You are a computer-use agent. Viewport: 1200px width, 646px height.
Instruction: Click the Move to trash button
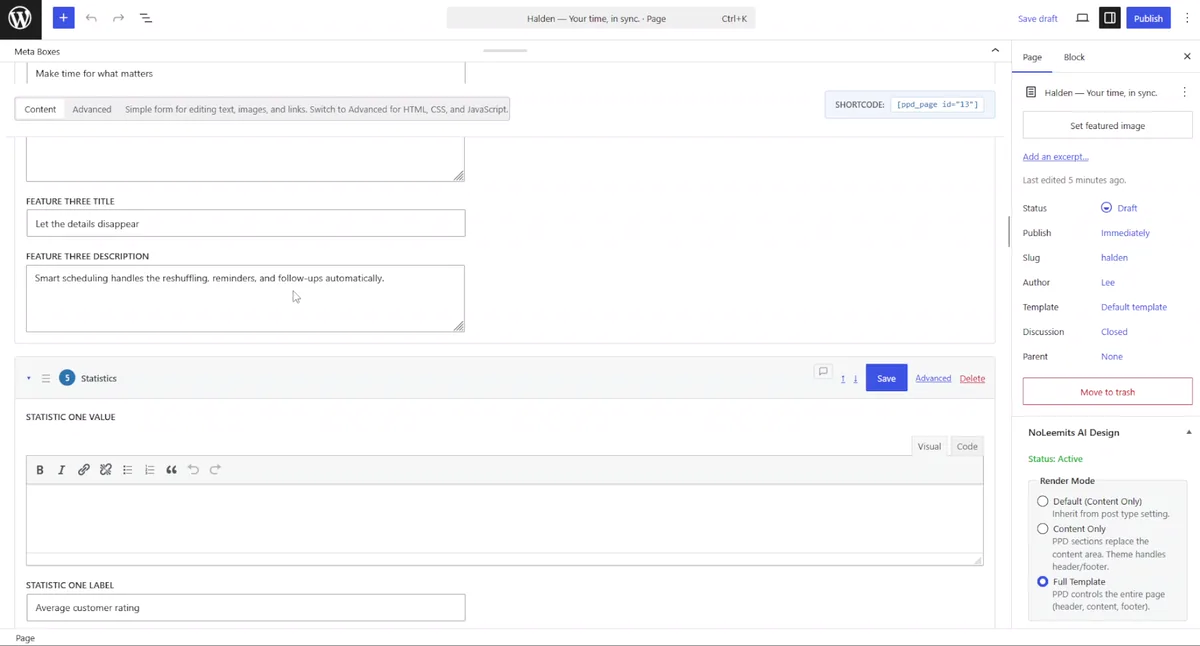point(1107,392)
